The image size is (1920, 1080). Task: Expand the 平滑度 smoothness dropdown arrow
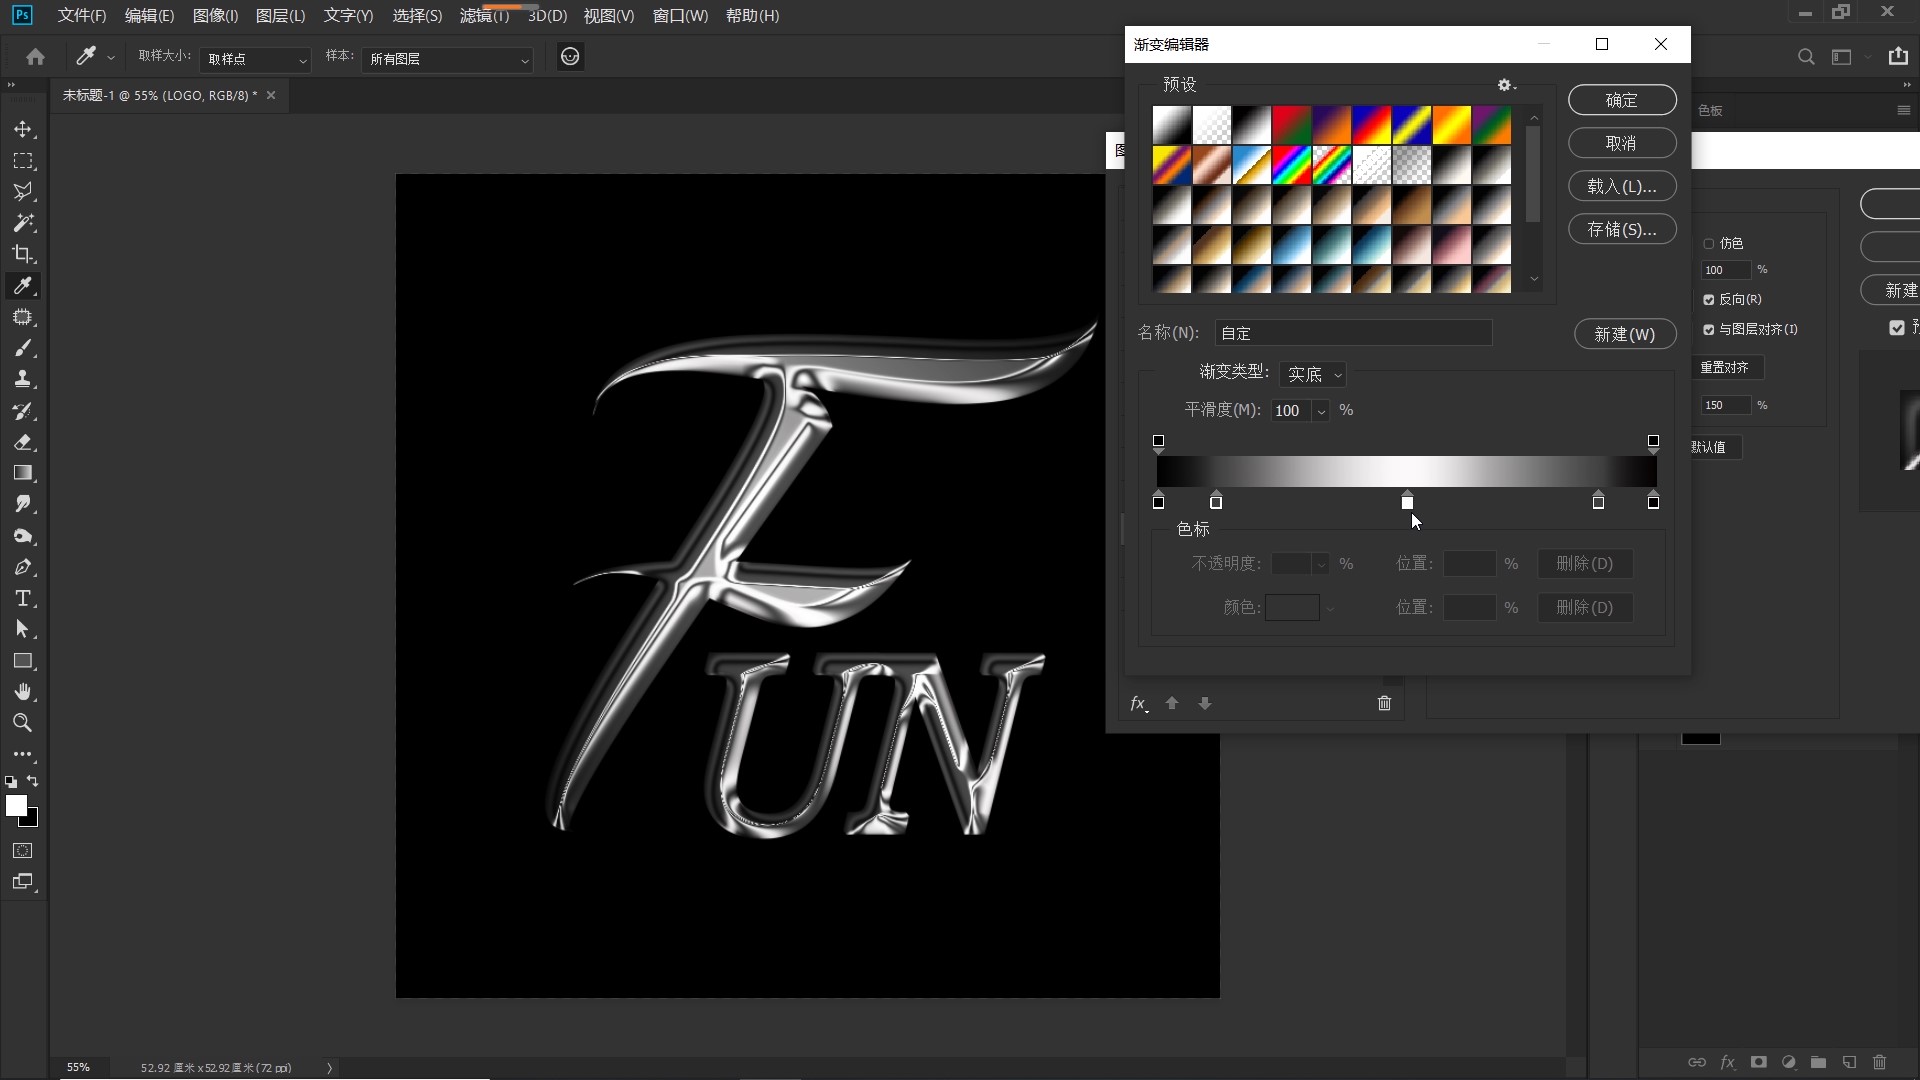(1321, 411)
